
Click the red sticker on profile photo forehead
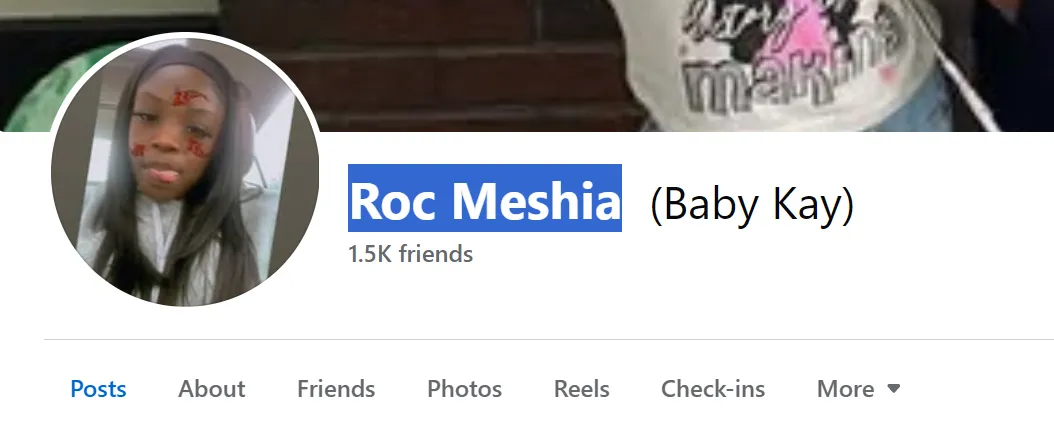[181, 97]
